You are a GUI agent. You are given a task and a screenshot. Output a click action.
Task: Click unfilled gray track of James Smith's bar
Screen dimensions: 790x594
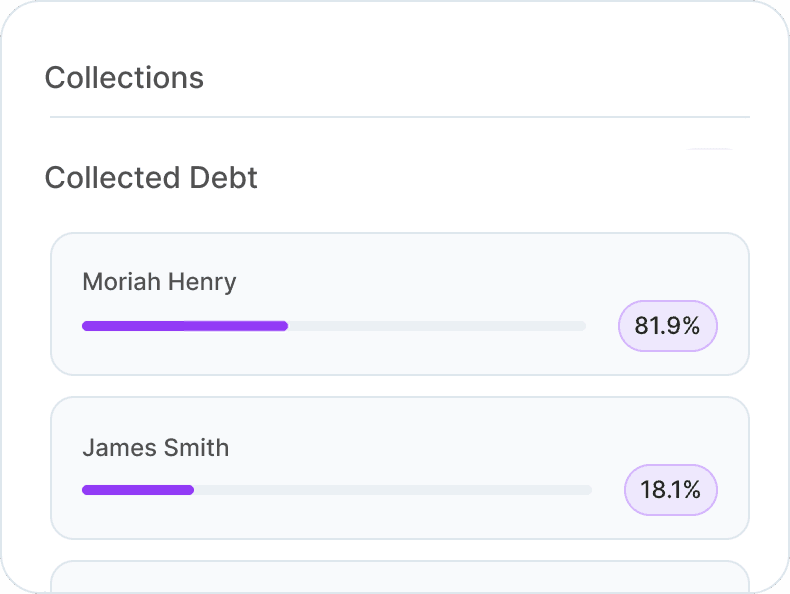(392, 490)
